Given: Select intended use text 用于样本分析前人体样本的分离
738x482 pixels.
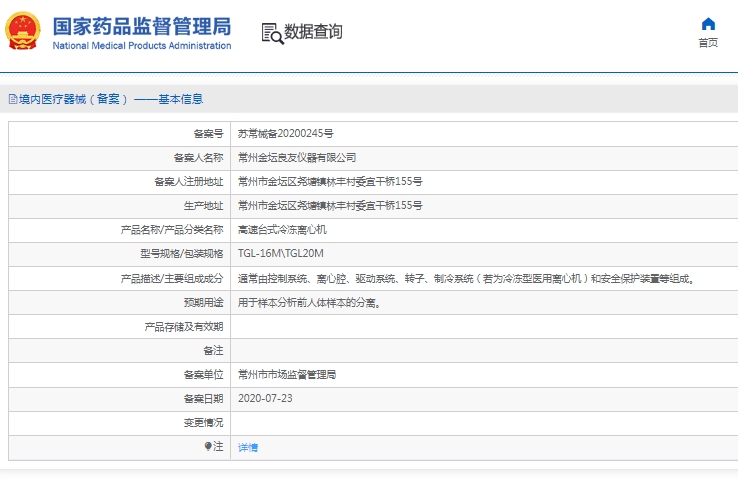Looking at the screenshot, I should coord(309,303).
